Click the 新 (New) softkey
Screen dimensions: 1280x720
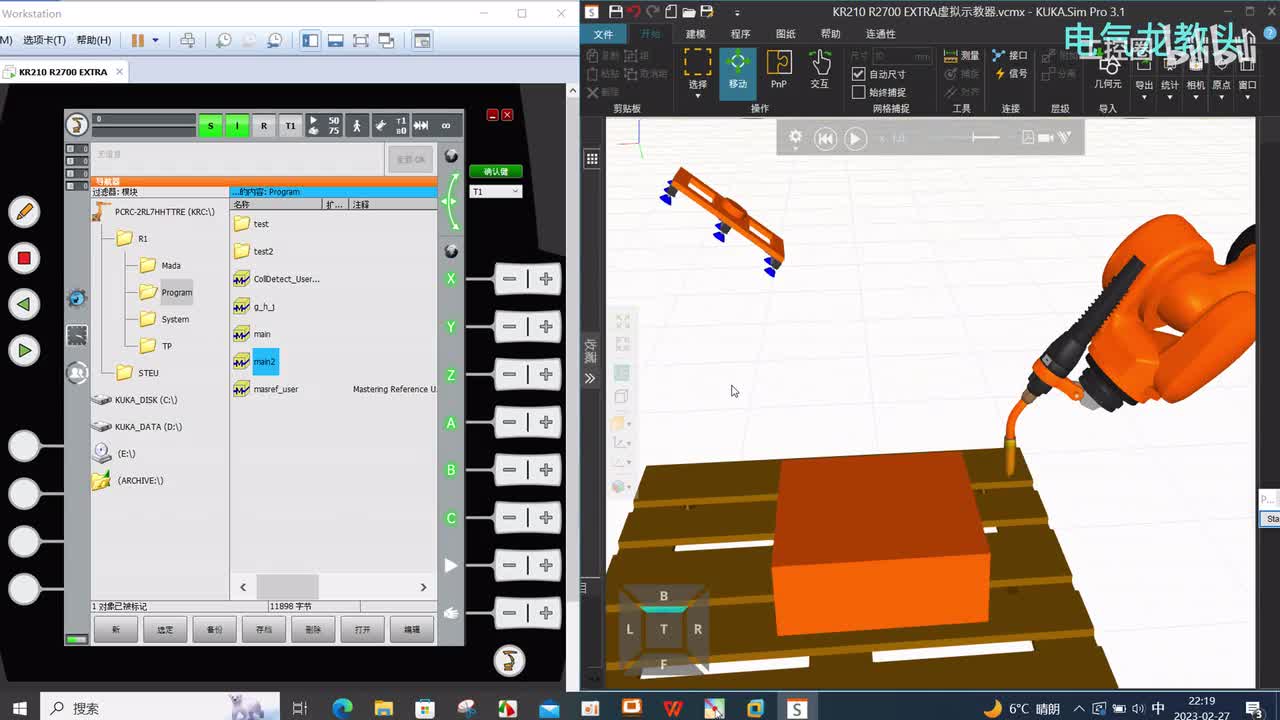coord(116,629)
